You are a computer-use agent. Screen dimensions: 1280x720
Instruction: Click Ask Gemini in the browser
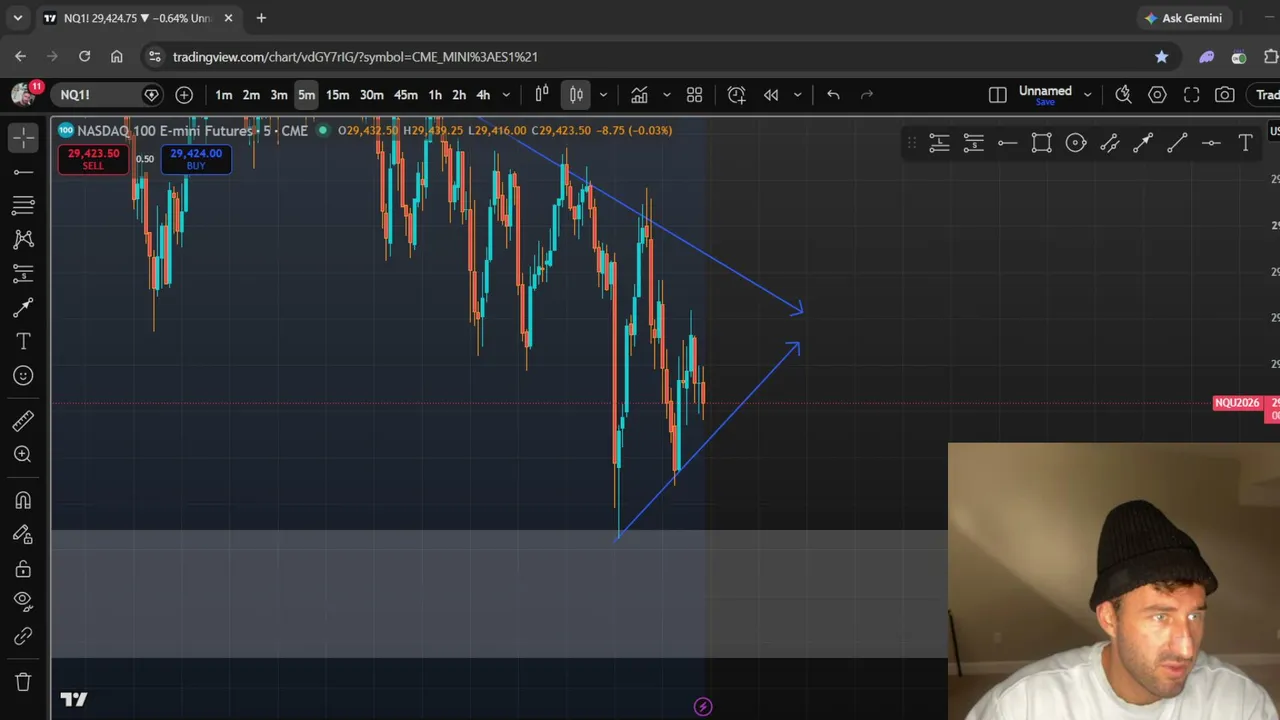pyautogui.click(x=1184, y=18)
